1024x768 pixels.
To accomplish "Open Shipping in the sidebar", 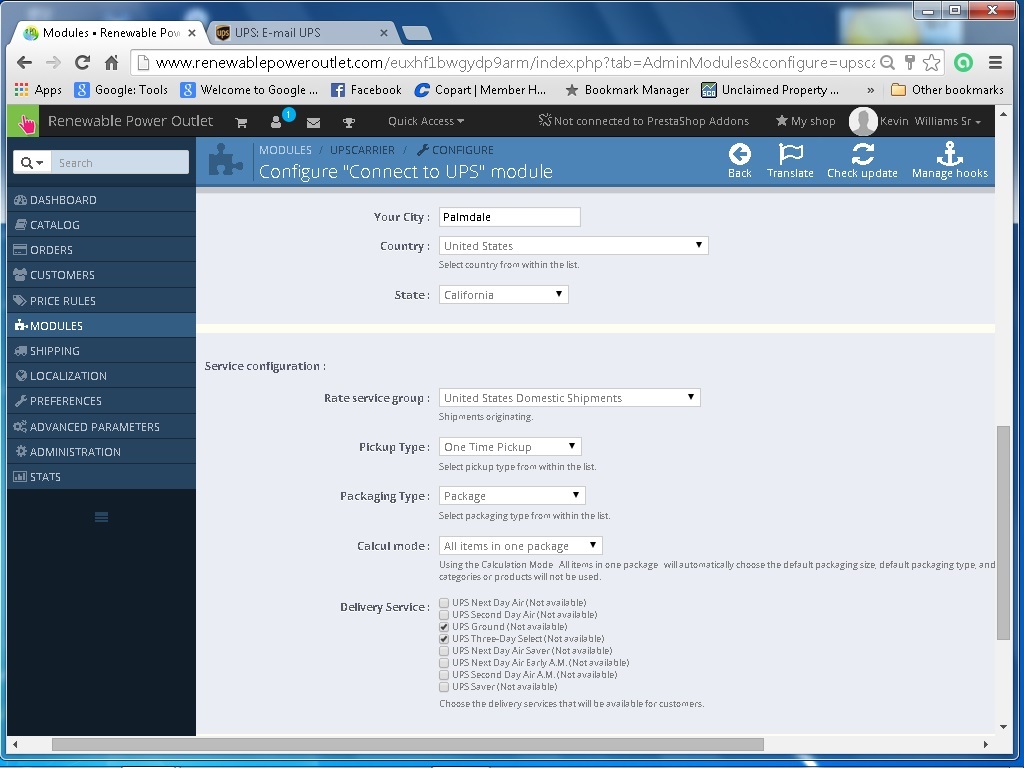I will click(x=101, y=351).
